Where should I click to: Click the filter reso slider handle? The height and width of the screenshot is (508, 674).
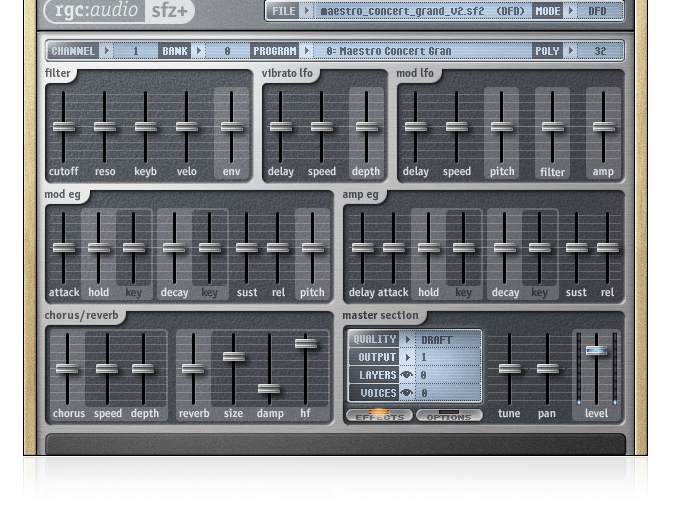tap(105, 127)
